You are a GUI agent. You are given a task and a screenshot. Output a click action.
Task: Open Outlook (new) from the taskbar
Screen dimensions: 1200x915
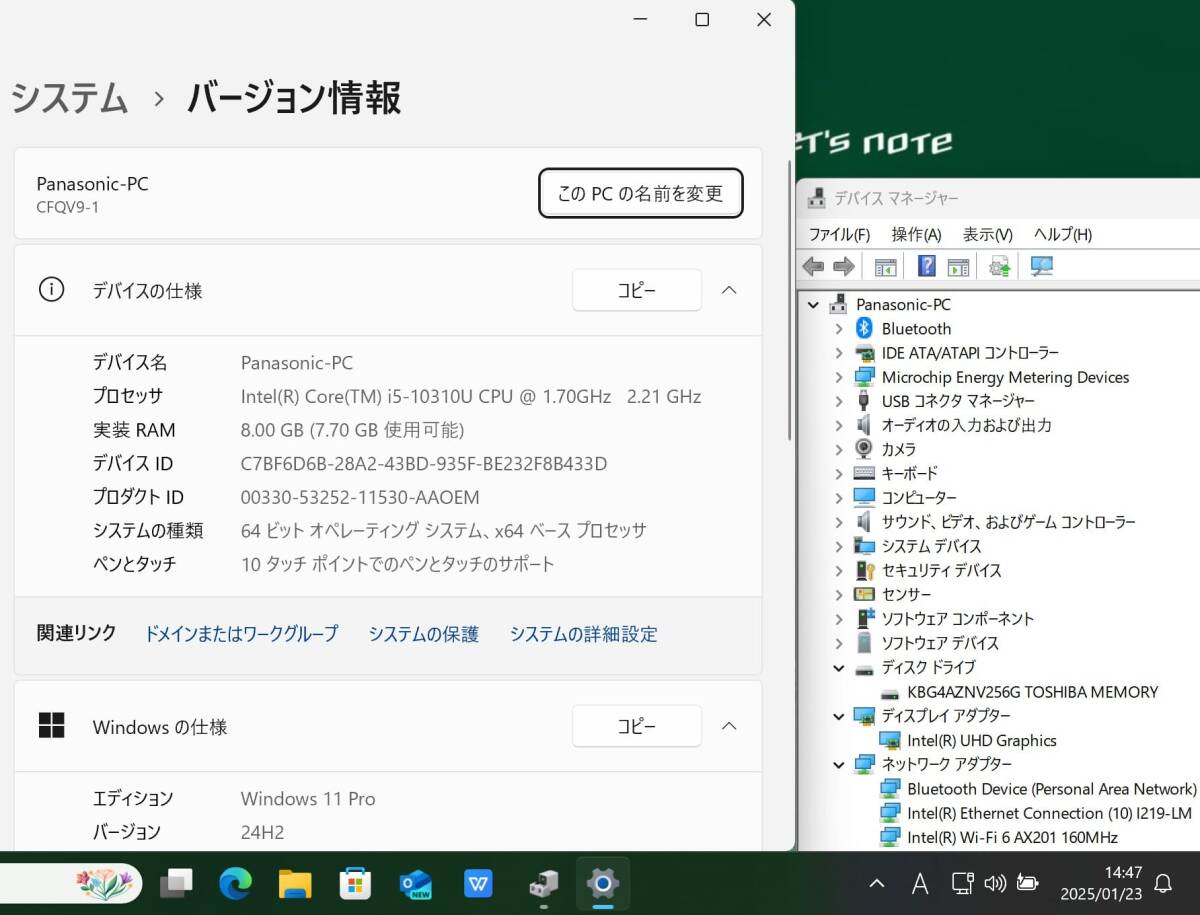(415, 883)
